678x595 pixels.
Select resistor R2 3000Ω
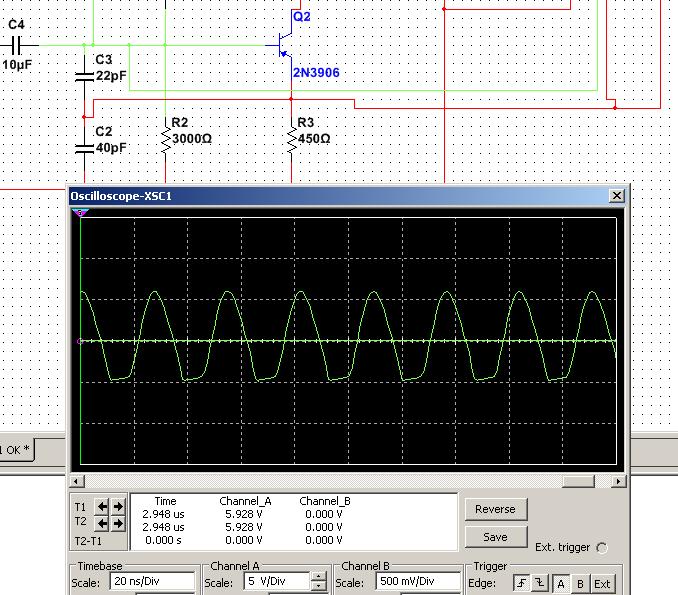[166, 139]
